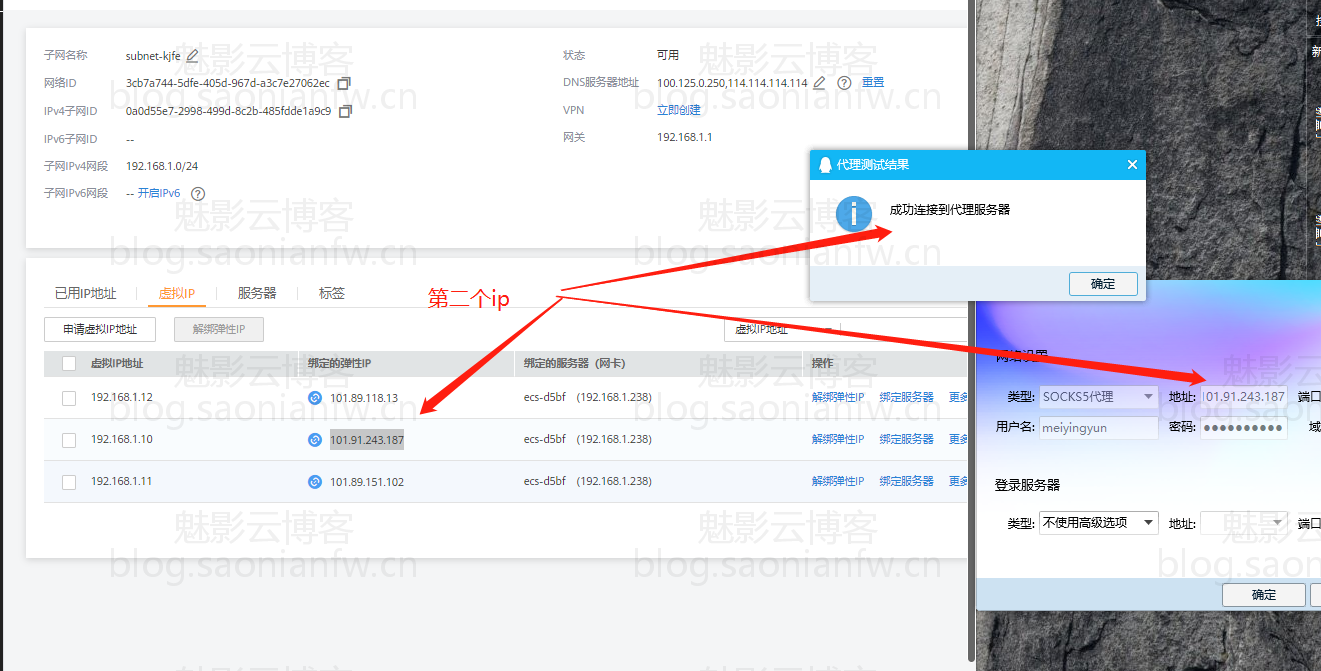
Task: Copy the network ID 3cb7a744 value
Action: 344,83
